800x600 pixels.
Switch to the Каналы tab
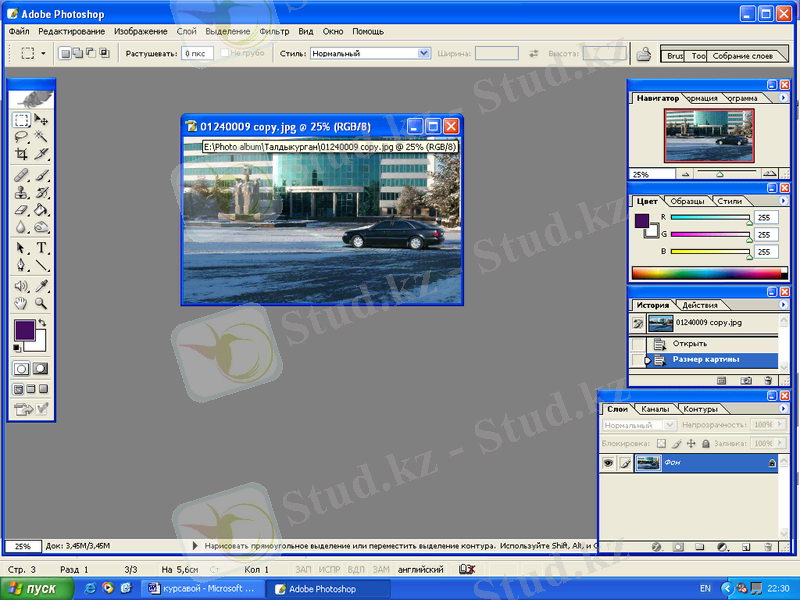click(655, 409)
